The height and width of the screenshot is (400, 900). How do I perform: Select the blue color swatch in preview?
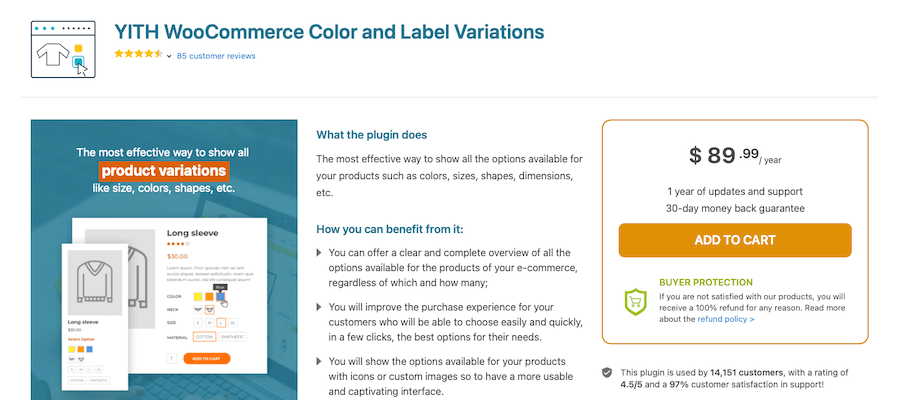point(221,296)
